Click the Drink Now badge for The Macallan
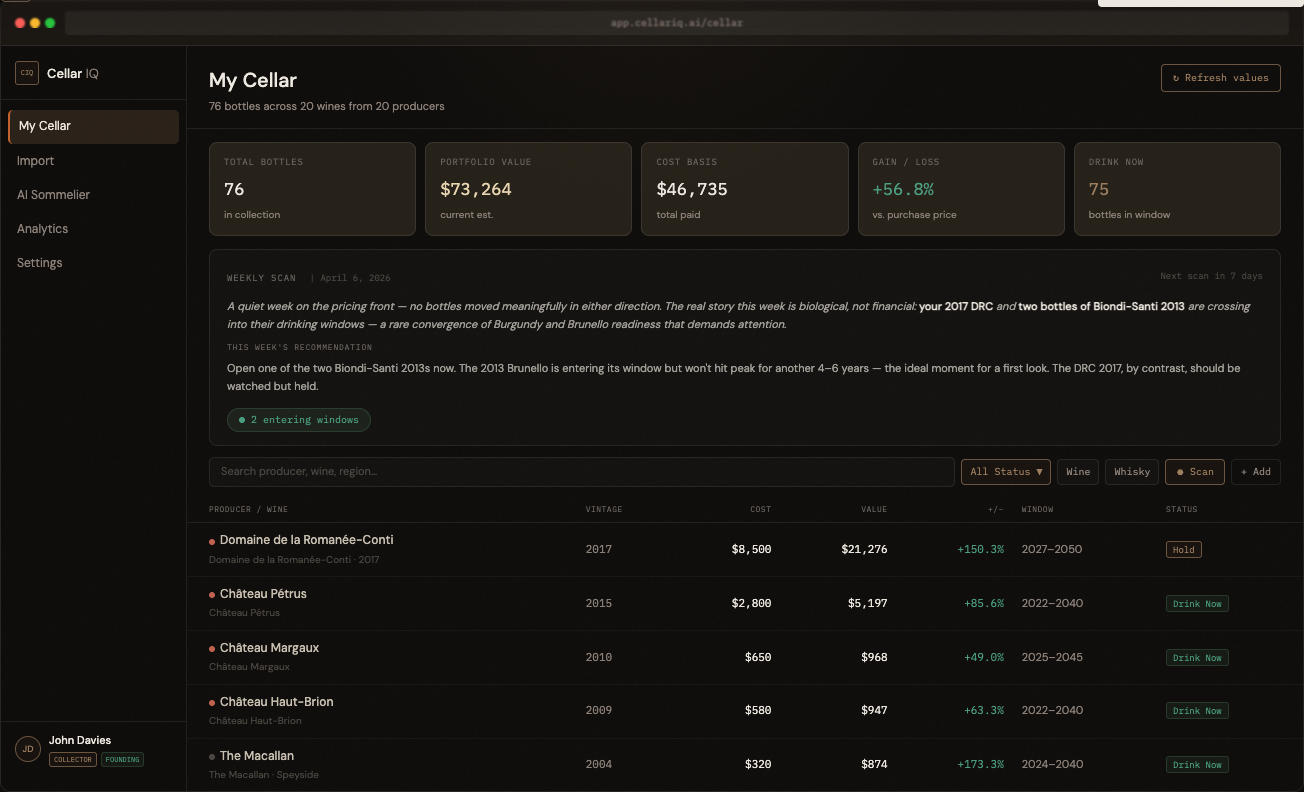The height and width of the screenshot is (792, 1304). 1197,765
